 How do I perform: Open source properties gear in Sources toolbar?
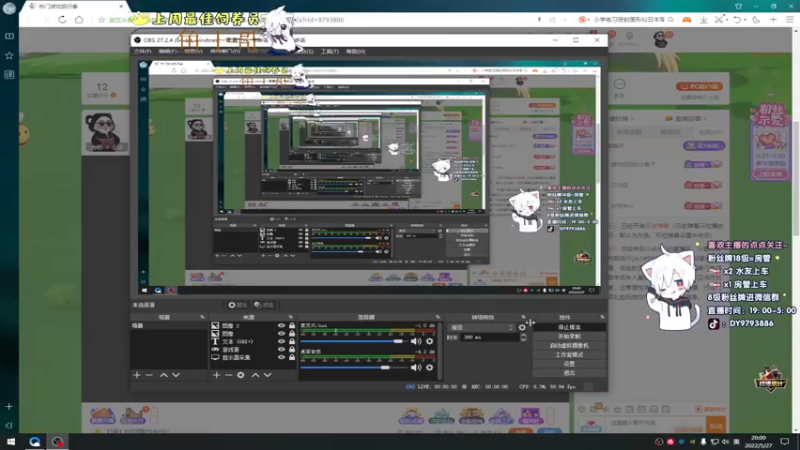[241, 375]
